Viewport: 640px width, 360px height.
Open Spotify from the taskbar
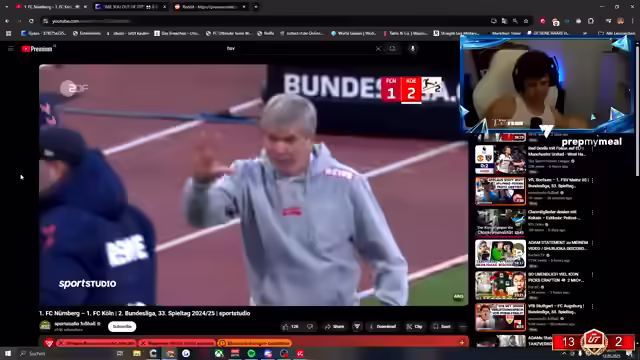[251, 353]
